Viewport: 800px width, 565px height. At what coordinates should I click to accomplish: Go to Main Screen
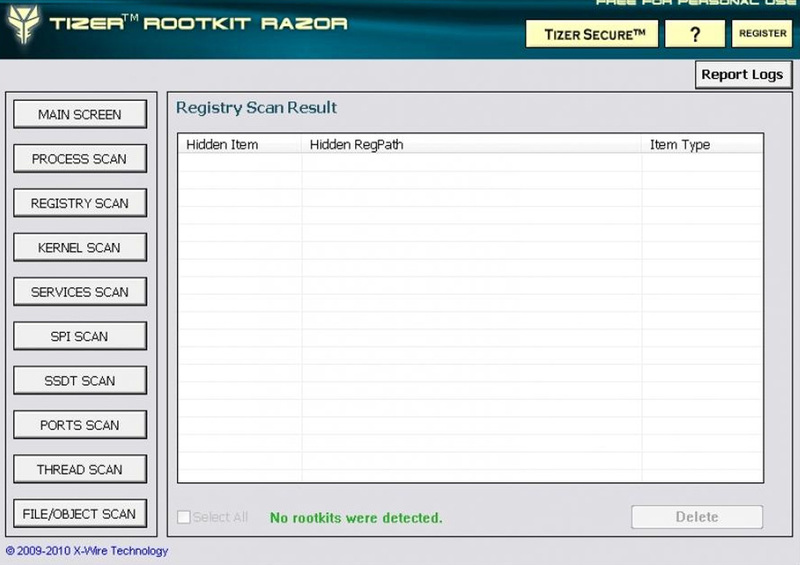point(80,114)
